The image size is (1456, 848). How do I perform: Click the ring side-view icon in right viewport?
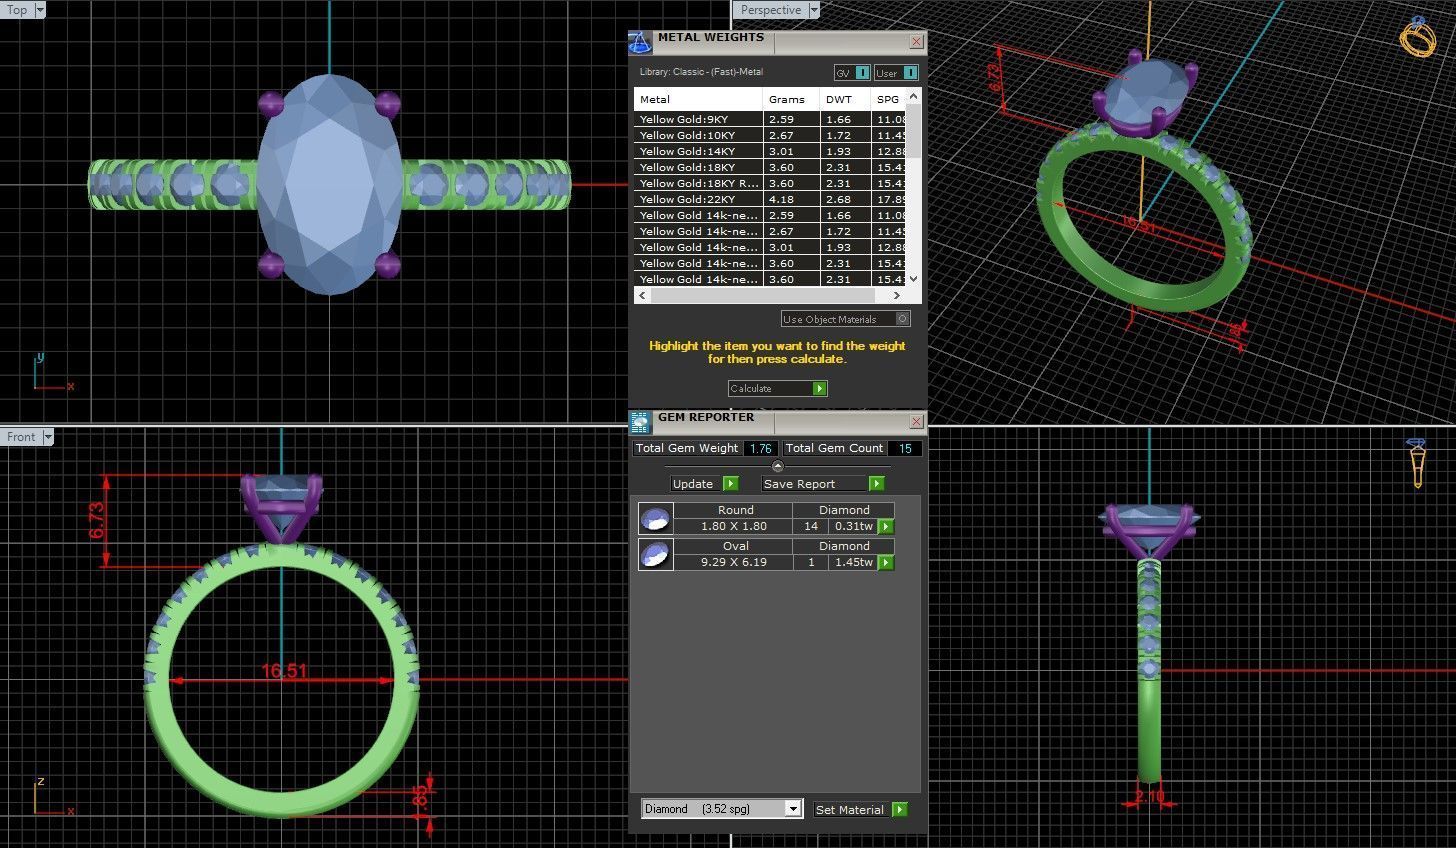(x=1416, y=463)
